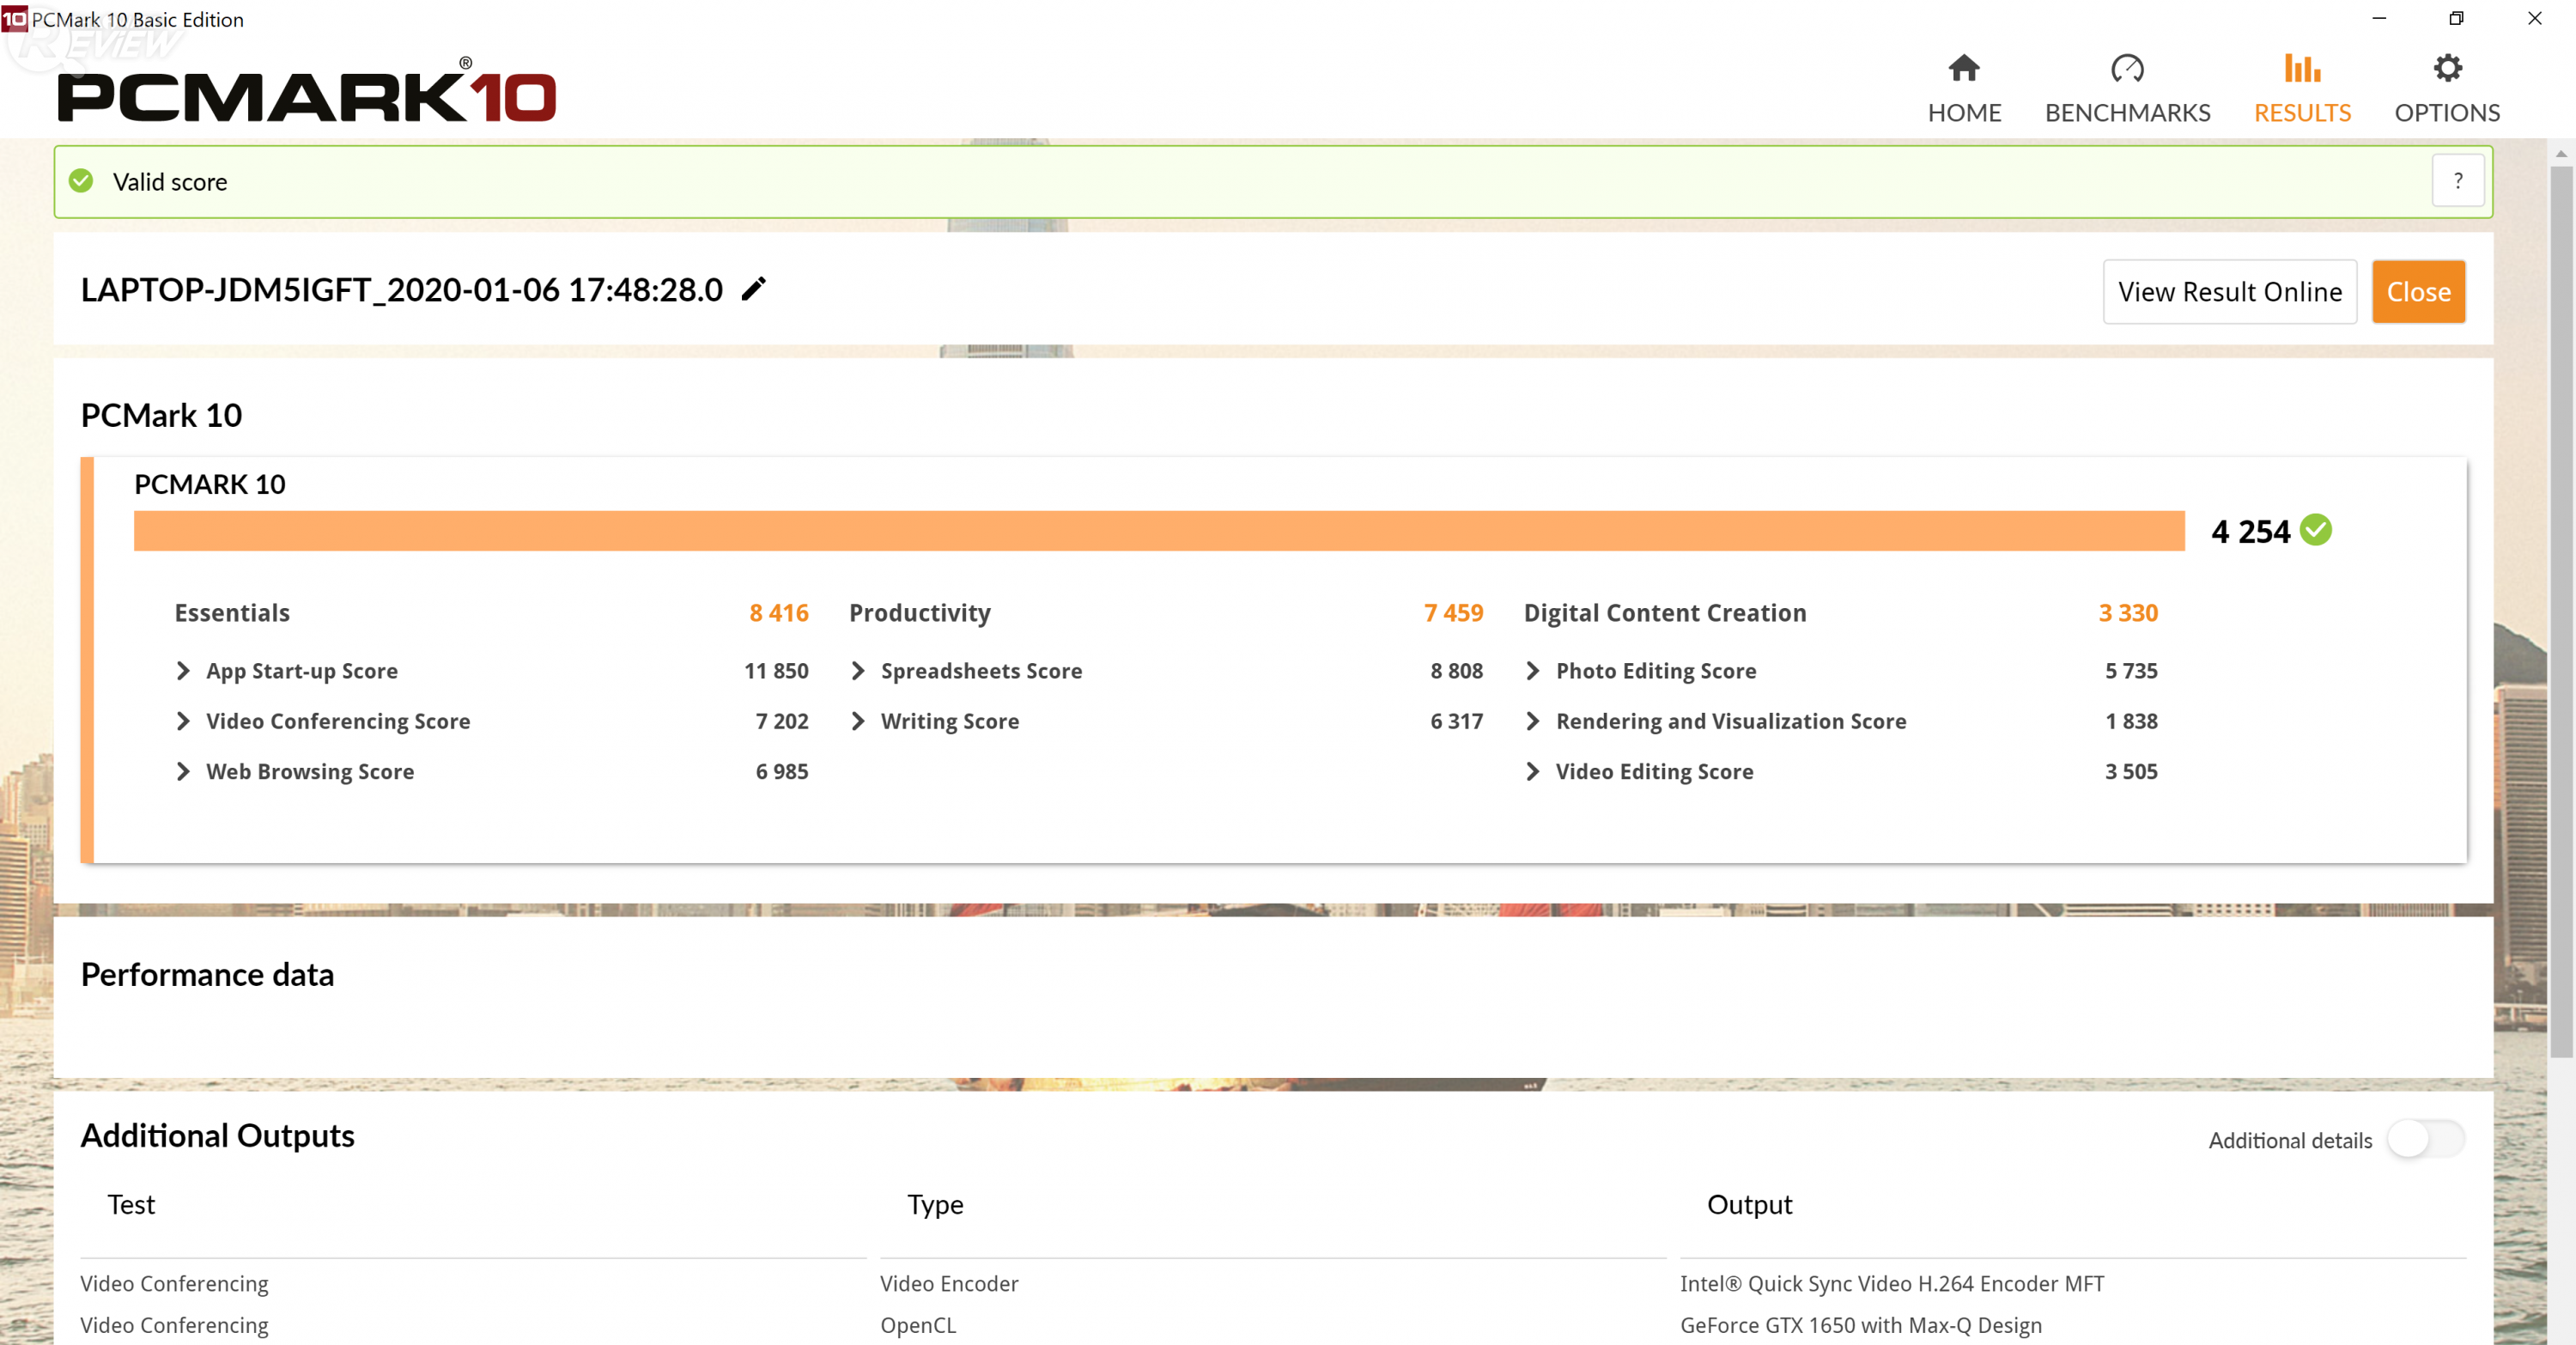This screenshot has width=2576, height=1345.
Task: Go to the HOME tab label
Action: click(1963, 113)
